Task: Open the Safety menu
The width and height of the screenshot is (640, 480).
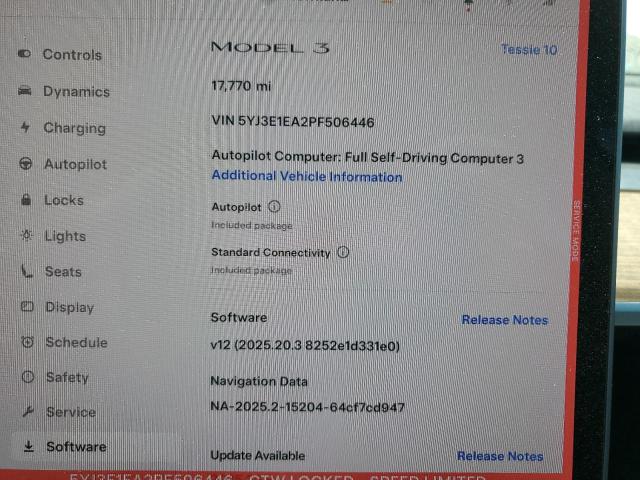Action: tap(66, 378)
